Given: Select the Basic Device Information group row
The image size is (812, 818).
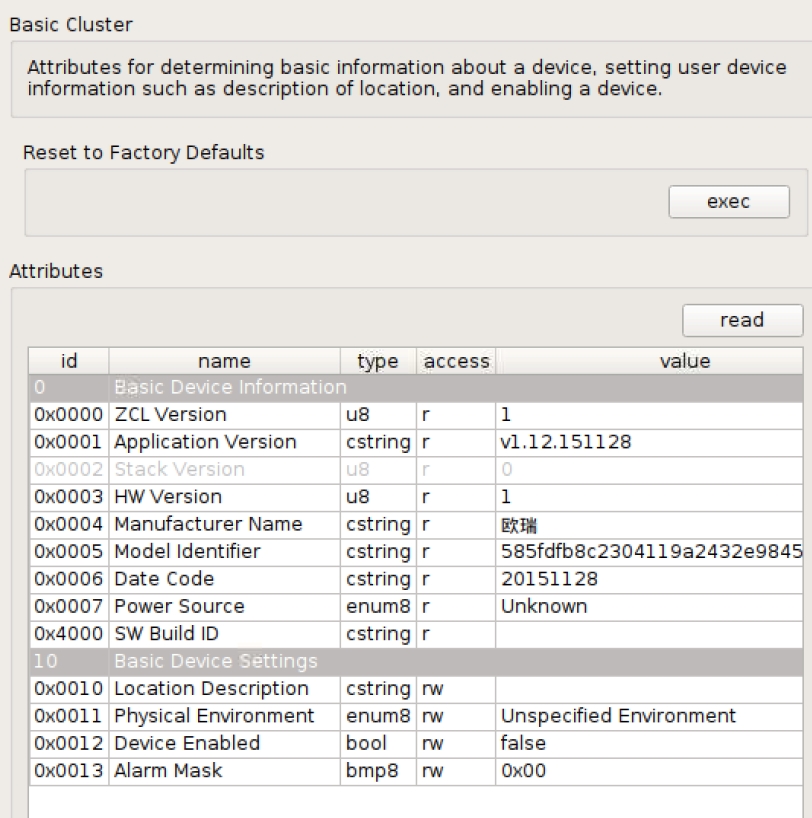Looking at the screenshot, I should click(x=416, y=388).
